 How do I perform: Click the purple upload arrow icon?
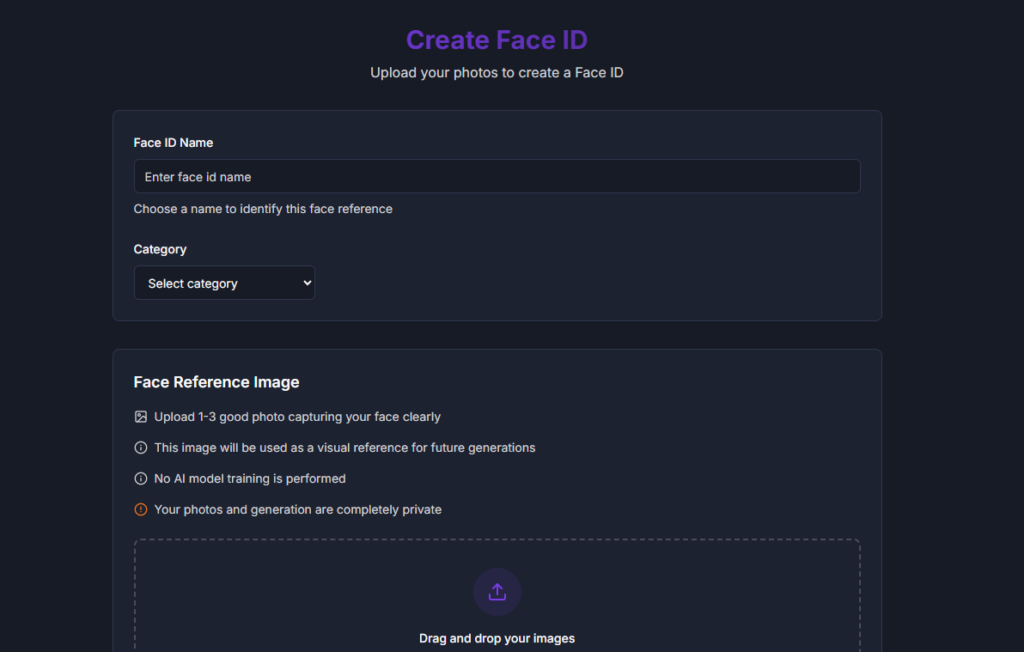tap(497, 592)
